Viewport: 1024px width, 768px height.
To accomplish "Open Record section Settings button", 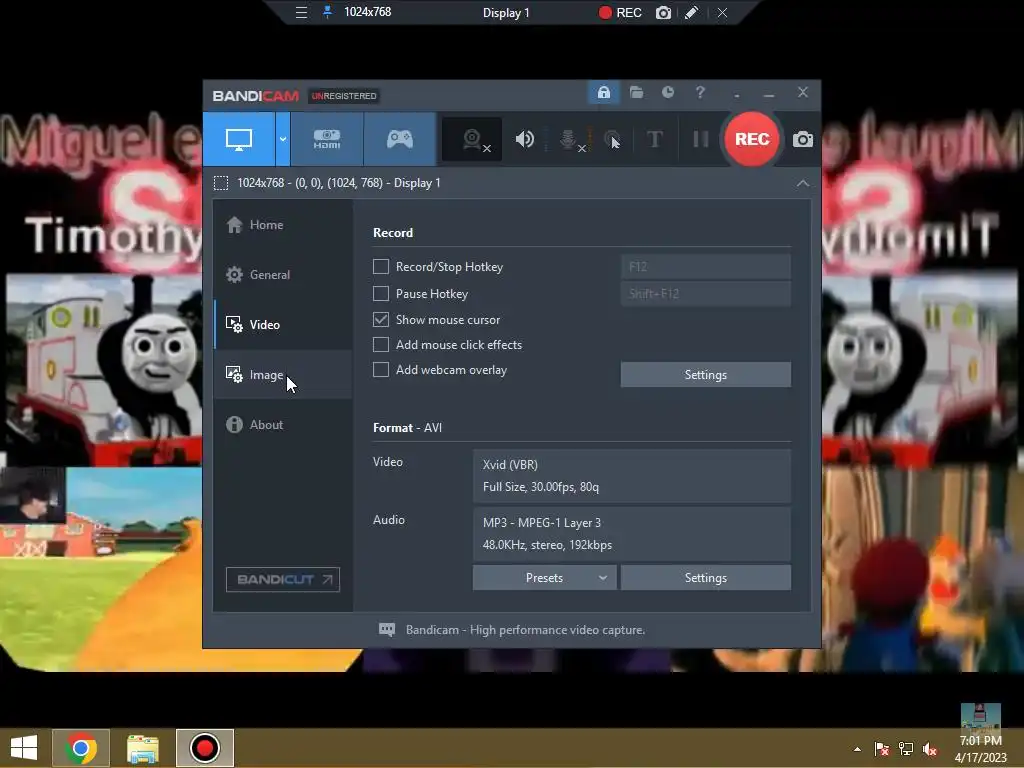I will click(705, 375).
